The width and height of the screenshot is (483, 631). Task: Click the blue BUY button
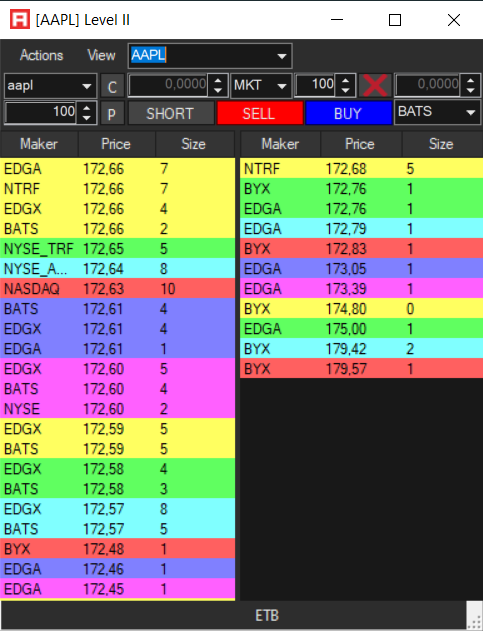click(x=349, y=113)
